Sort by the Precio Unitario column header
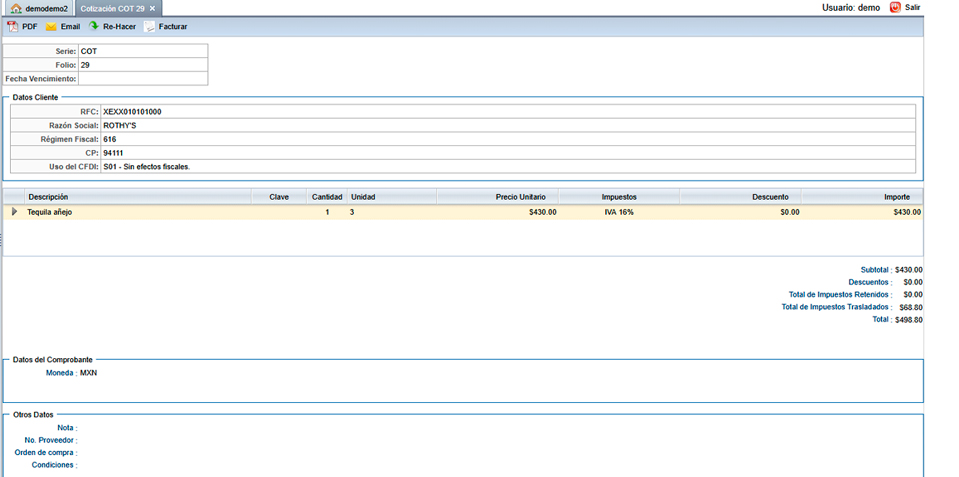 pos(520,197)
